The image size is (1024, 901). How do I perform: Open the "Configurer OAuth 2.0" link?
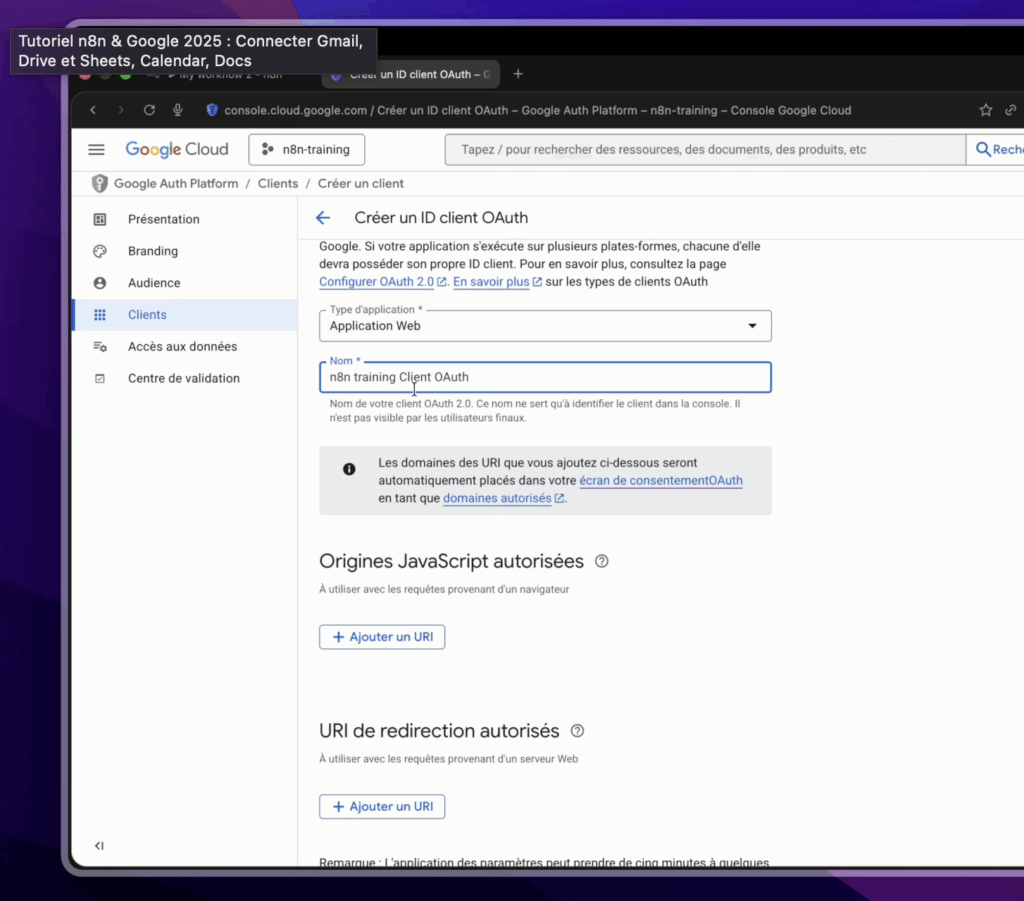(x=375, y=282)
